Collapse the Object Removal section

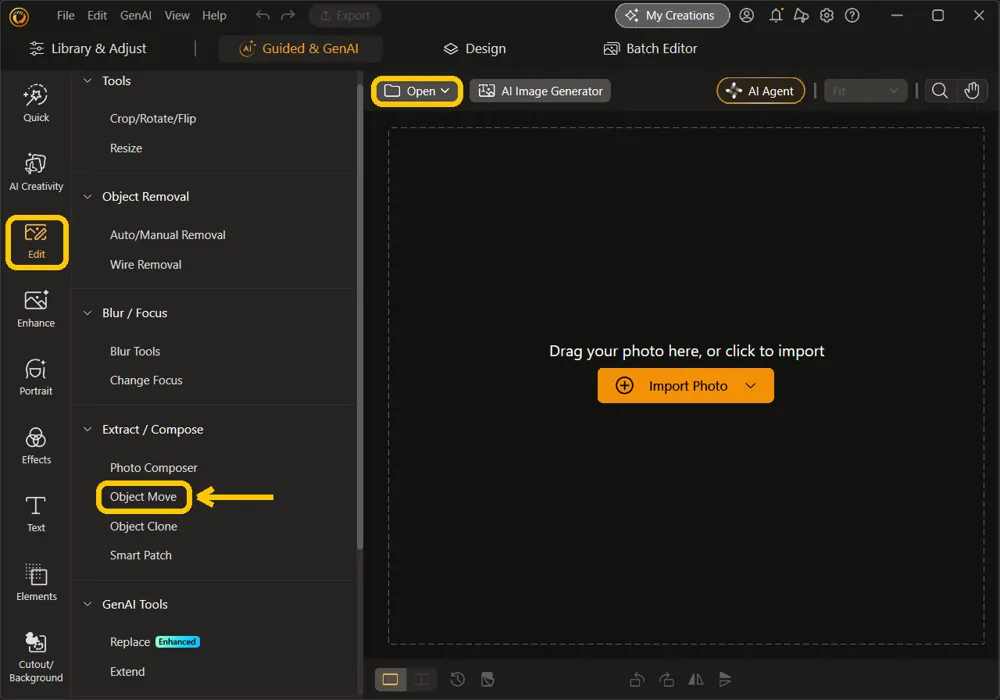[x=88, y=196]
